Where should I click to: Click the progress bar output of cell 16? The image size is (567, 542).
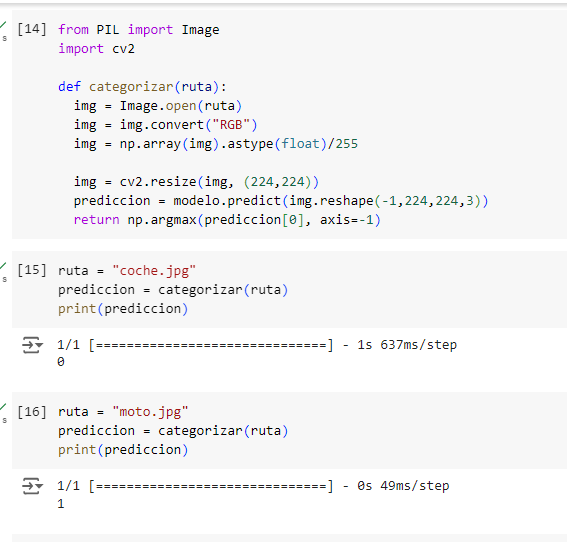tap(253, 486)
